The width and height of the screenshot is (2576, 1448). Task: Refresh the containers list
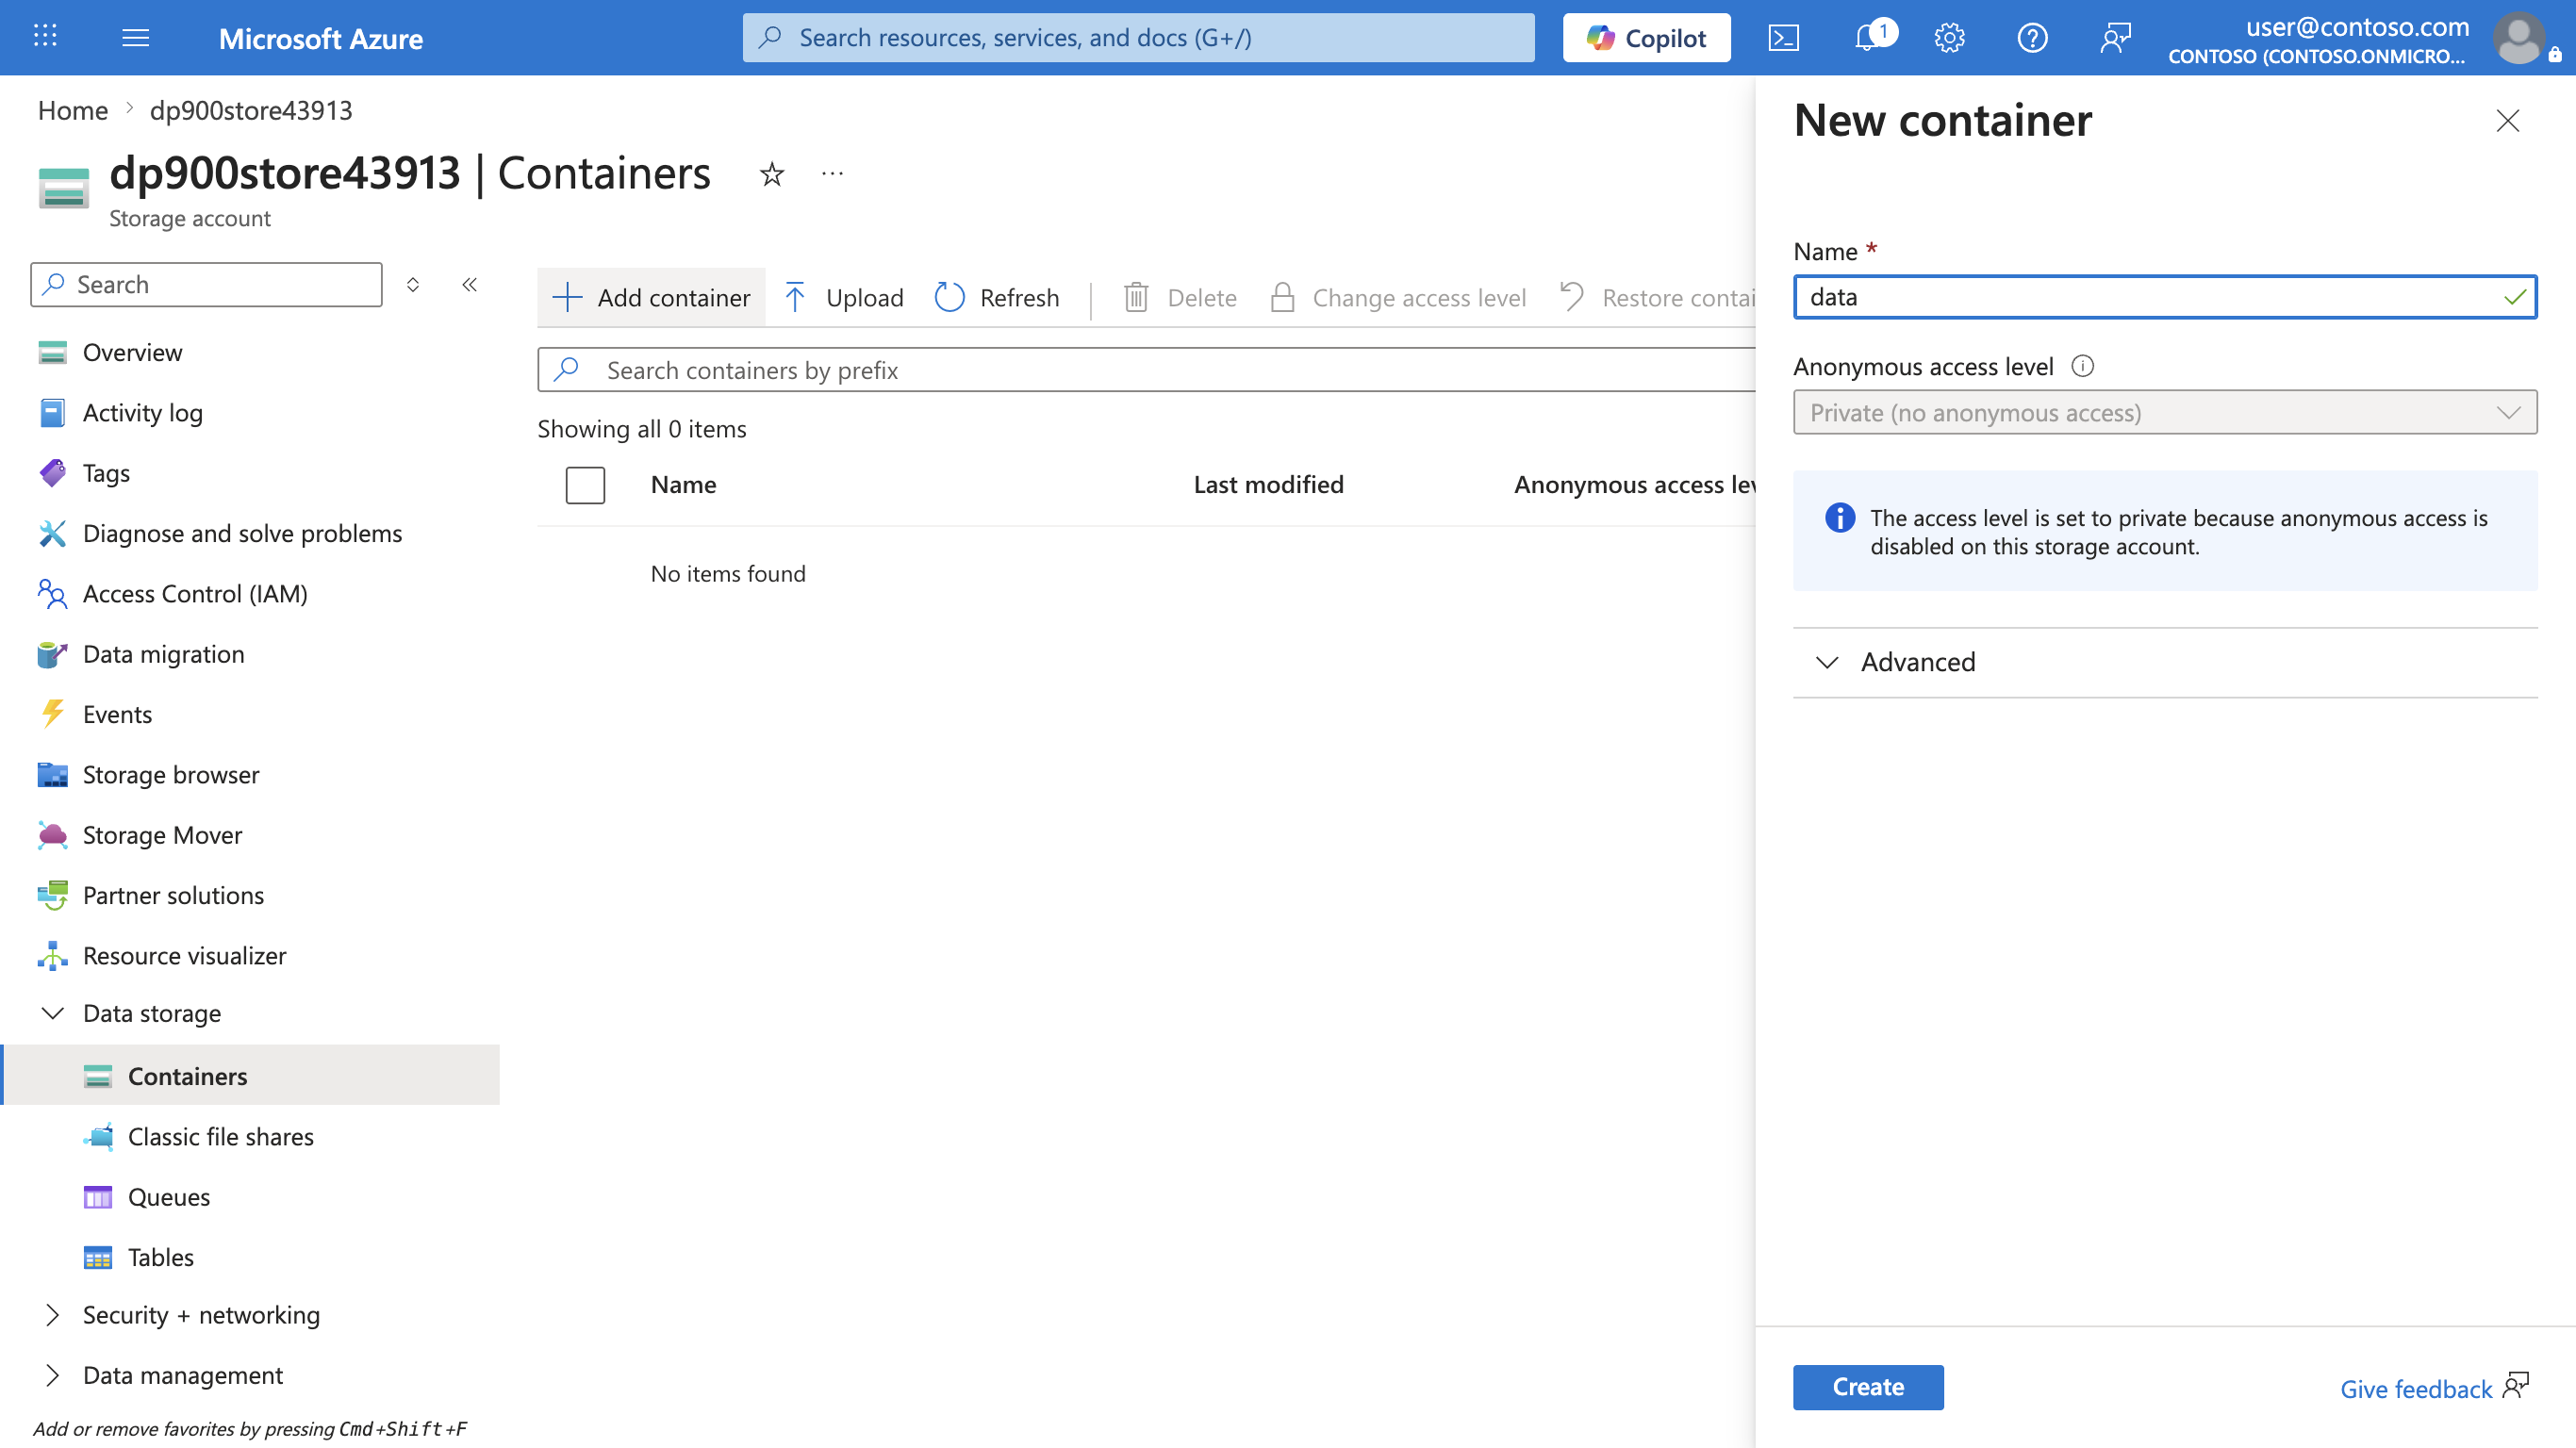[x=997, y=298]
